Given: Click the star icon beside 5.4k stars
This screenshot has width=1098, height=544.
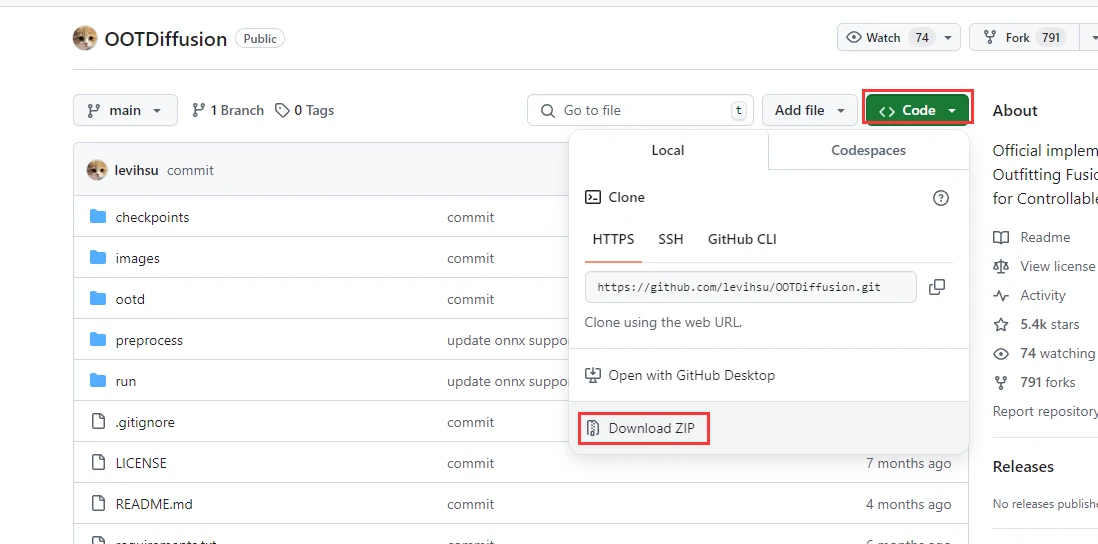Looking at the screenshot, I should 1001,324.
